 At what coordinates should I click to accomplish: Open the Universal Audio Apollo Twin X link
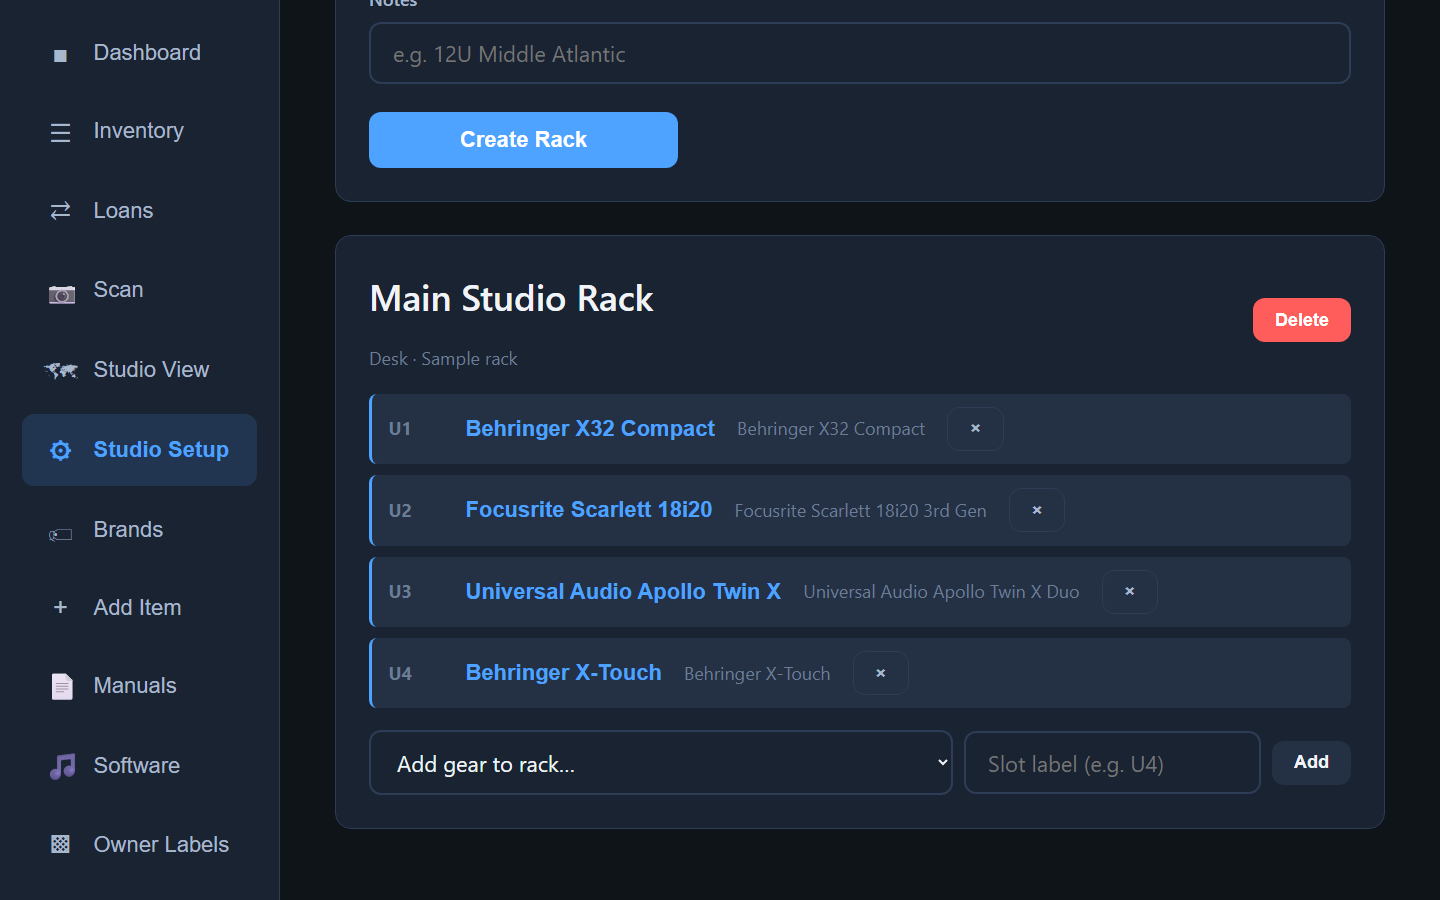pyautogui.click(x=623, y=591)
